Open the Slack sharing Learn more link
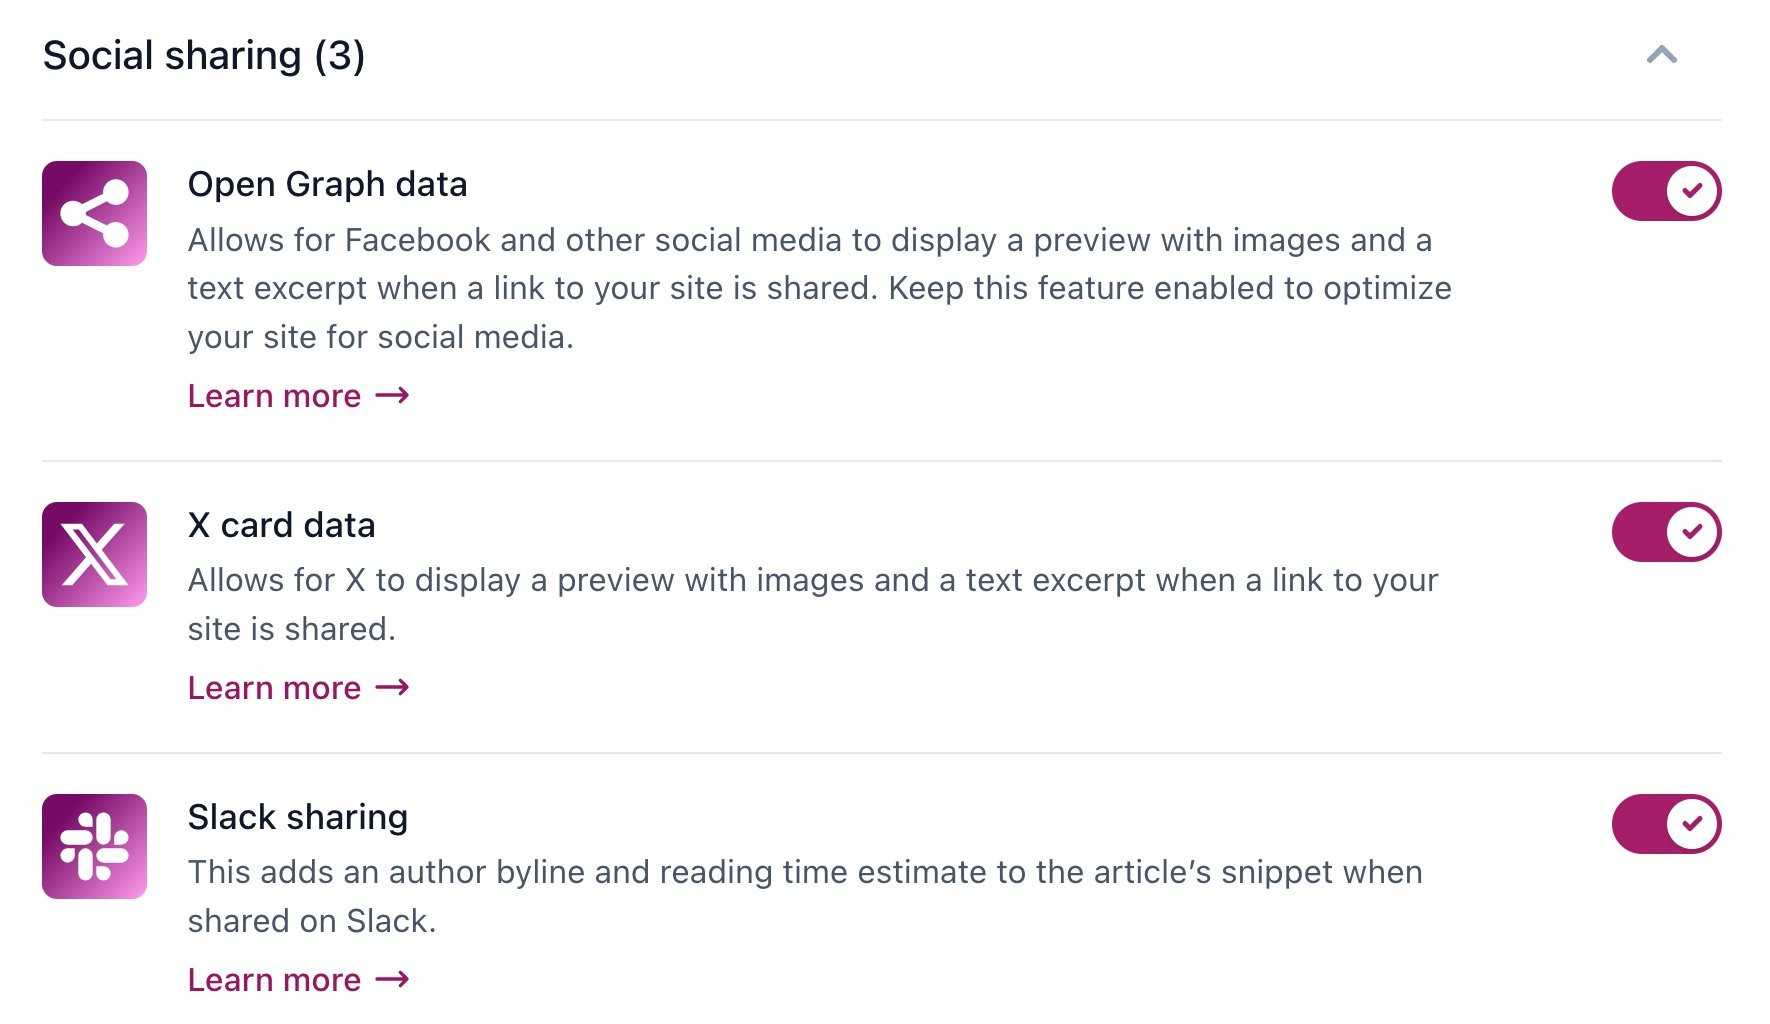The width and height of the screenshot is (1770, 1024). coord(275,980)
